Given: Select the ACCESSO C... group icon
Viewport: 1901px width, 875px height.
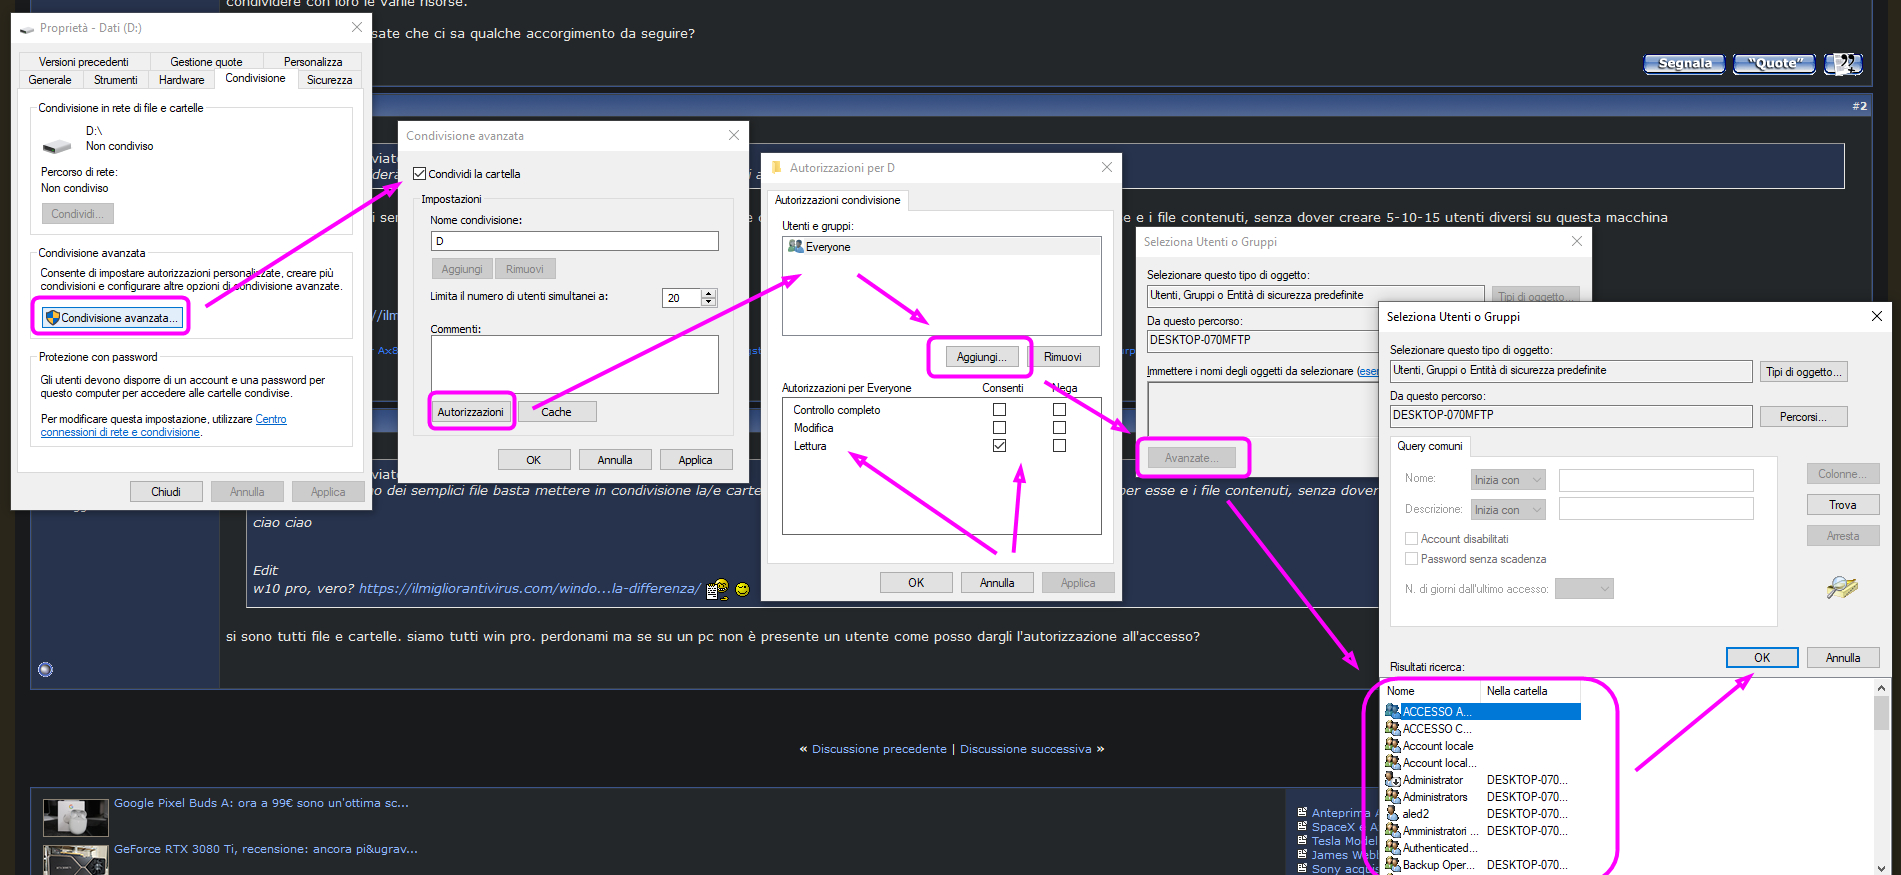Looking at the screenshot, I should 1392,728.
